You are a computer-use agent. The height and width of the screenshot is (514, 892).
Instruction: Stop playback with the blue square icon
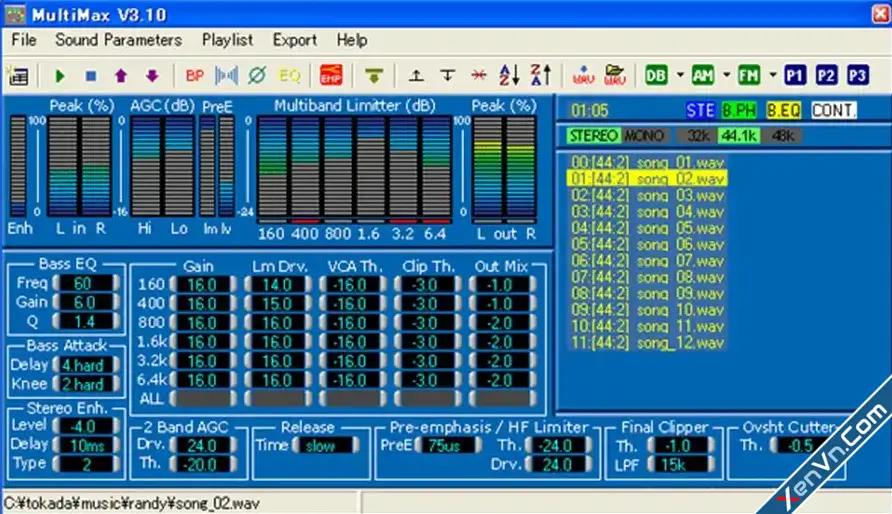pos(90,76)
